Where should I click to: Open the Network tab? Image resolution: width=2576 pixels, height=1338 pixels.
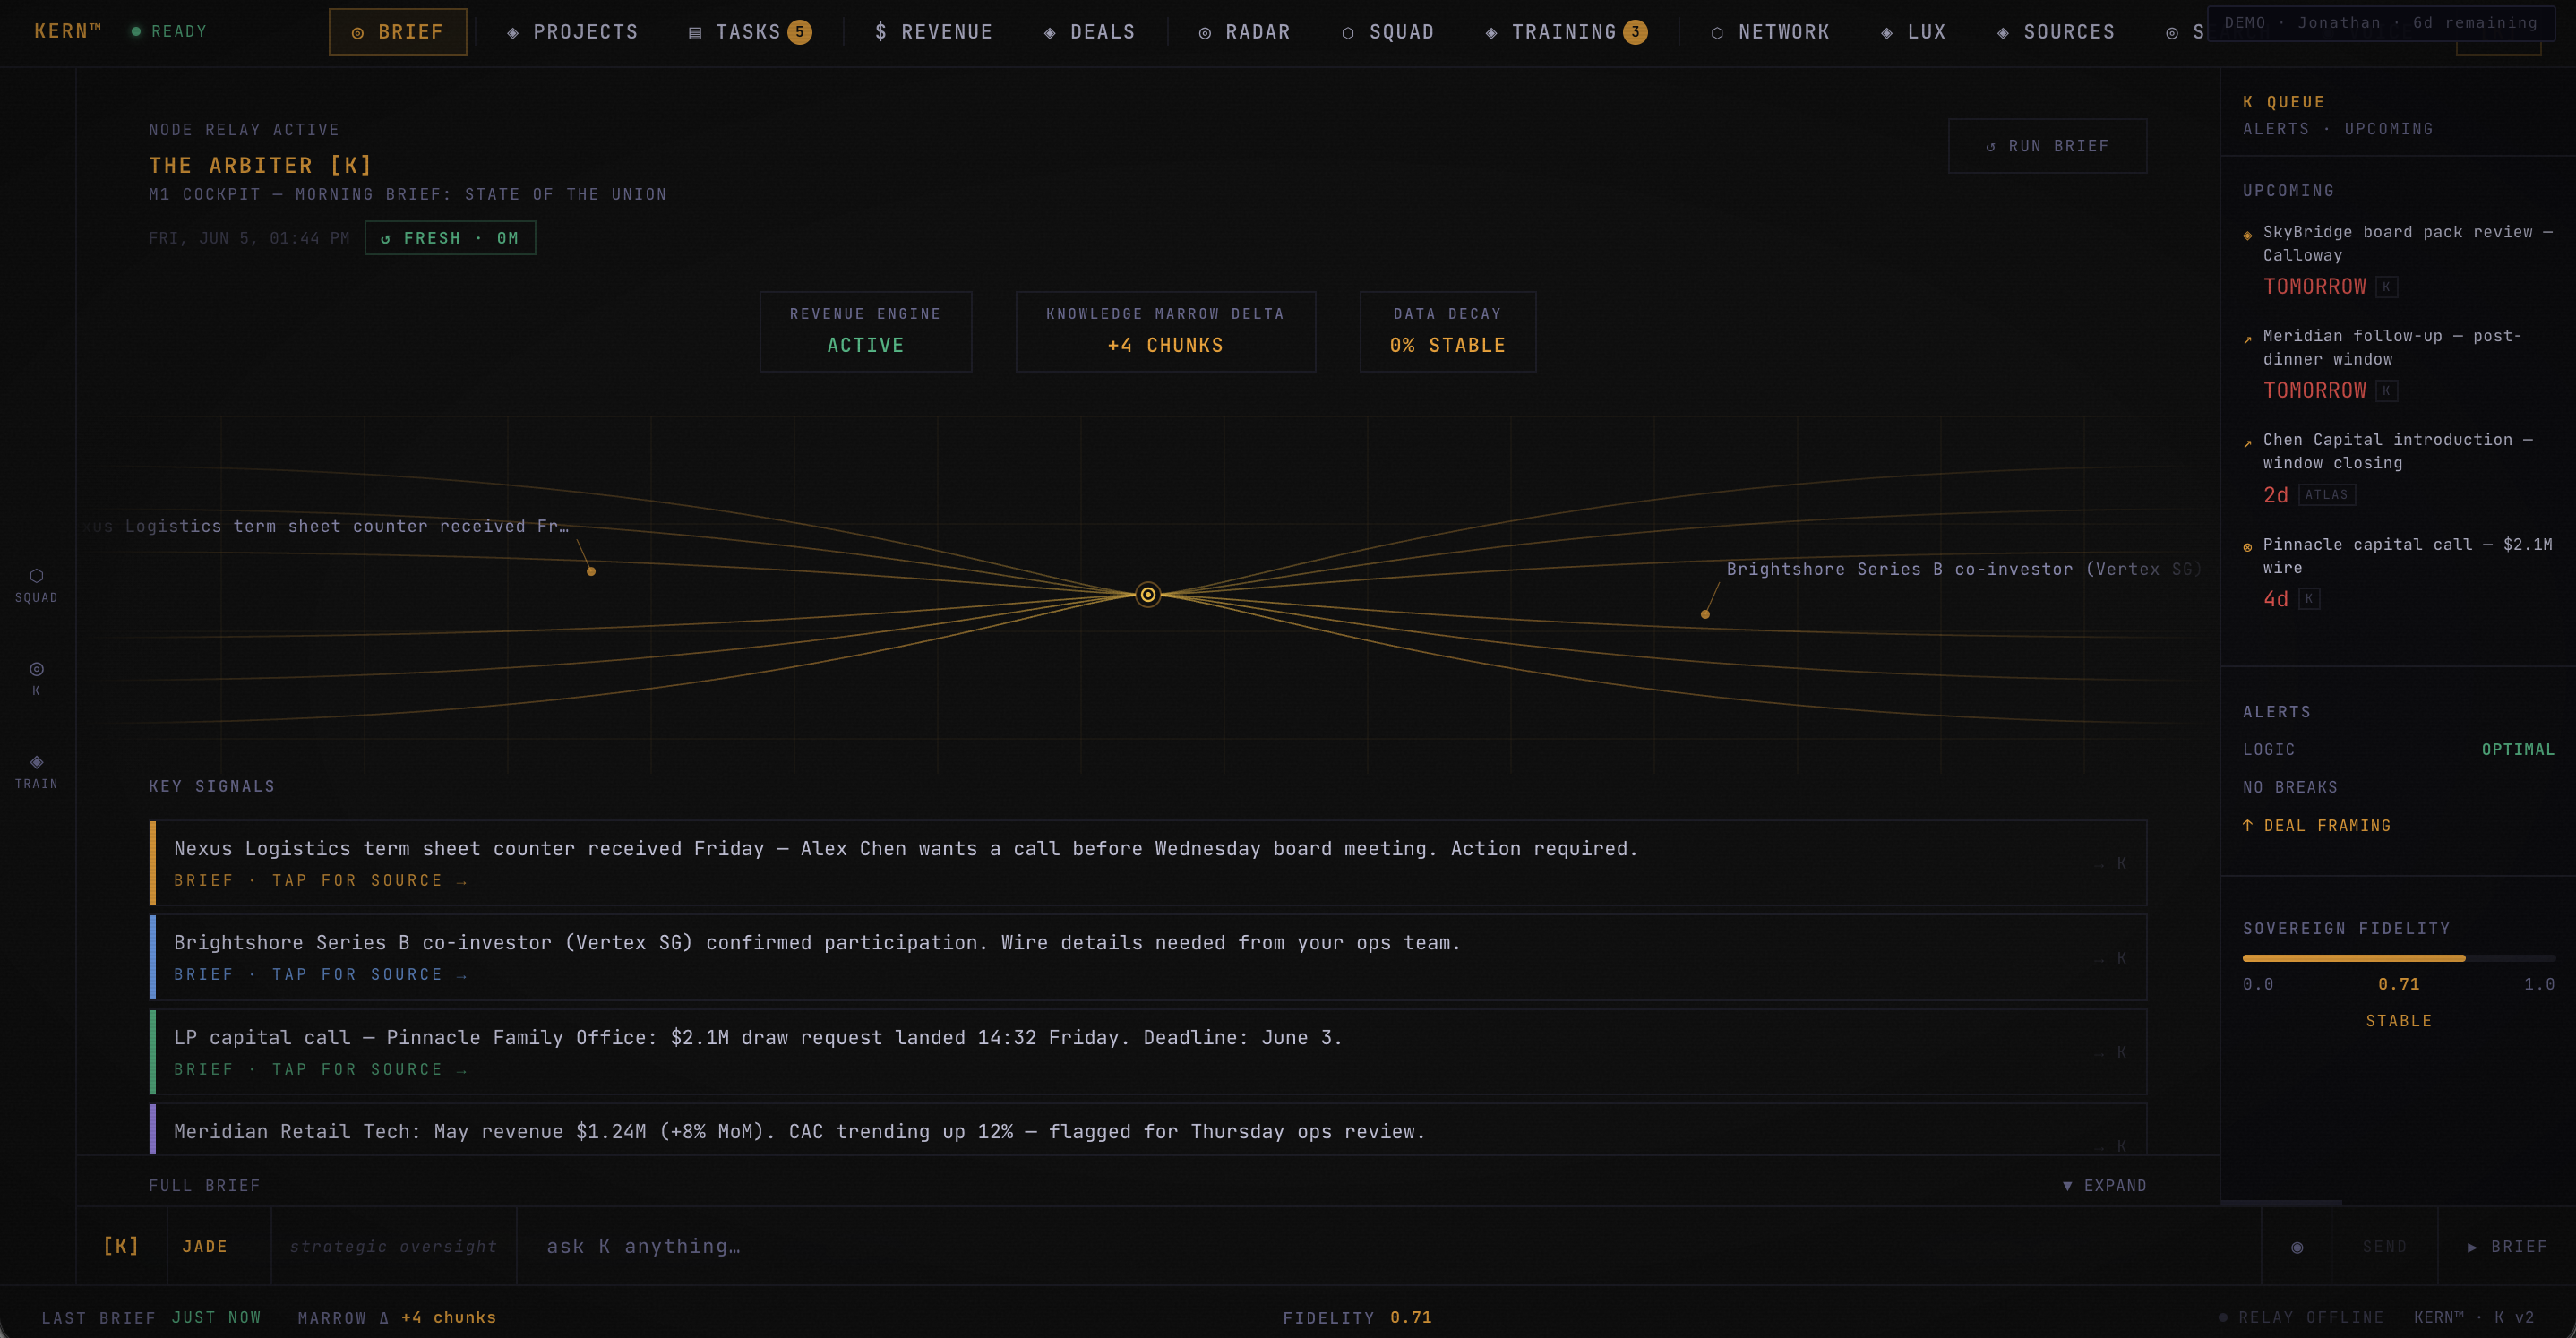pos(1770,32)
